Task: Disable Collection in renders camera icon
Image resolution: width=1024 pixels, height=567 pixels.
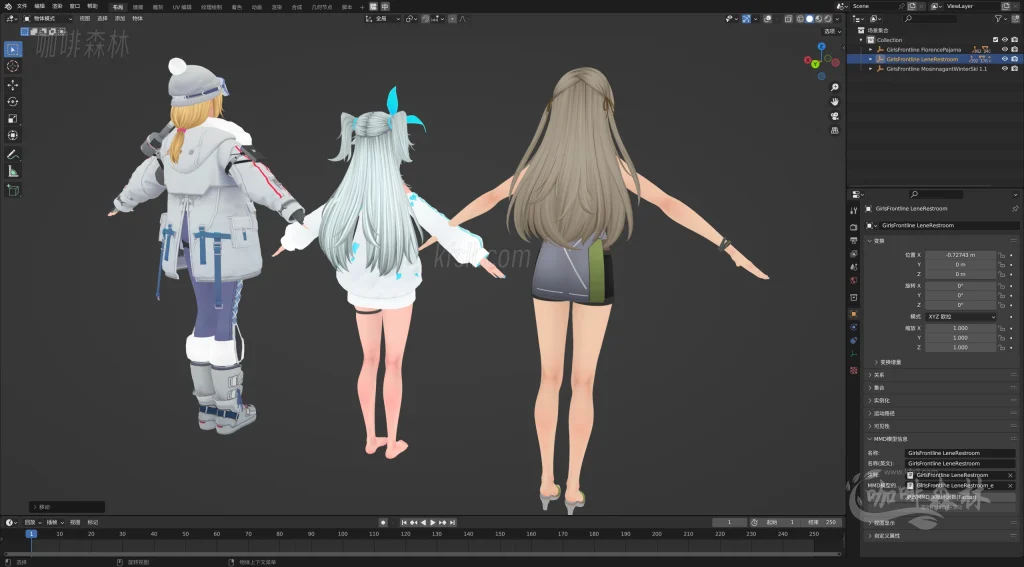Action: pyautogui.click(x=1014, y=40)
